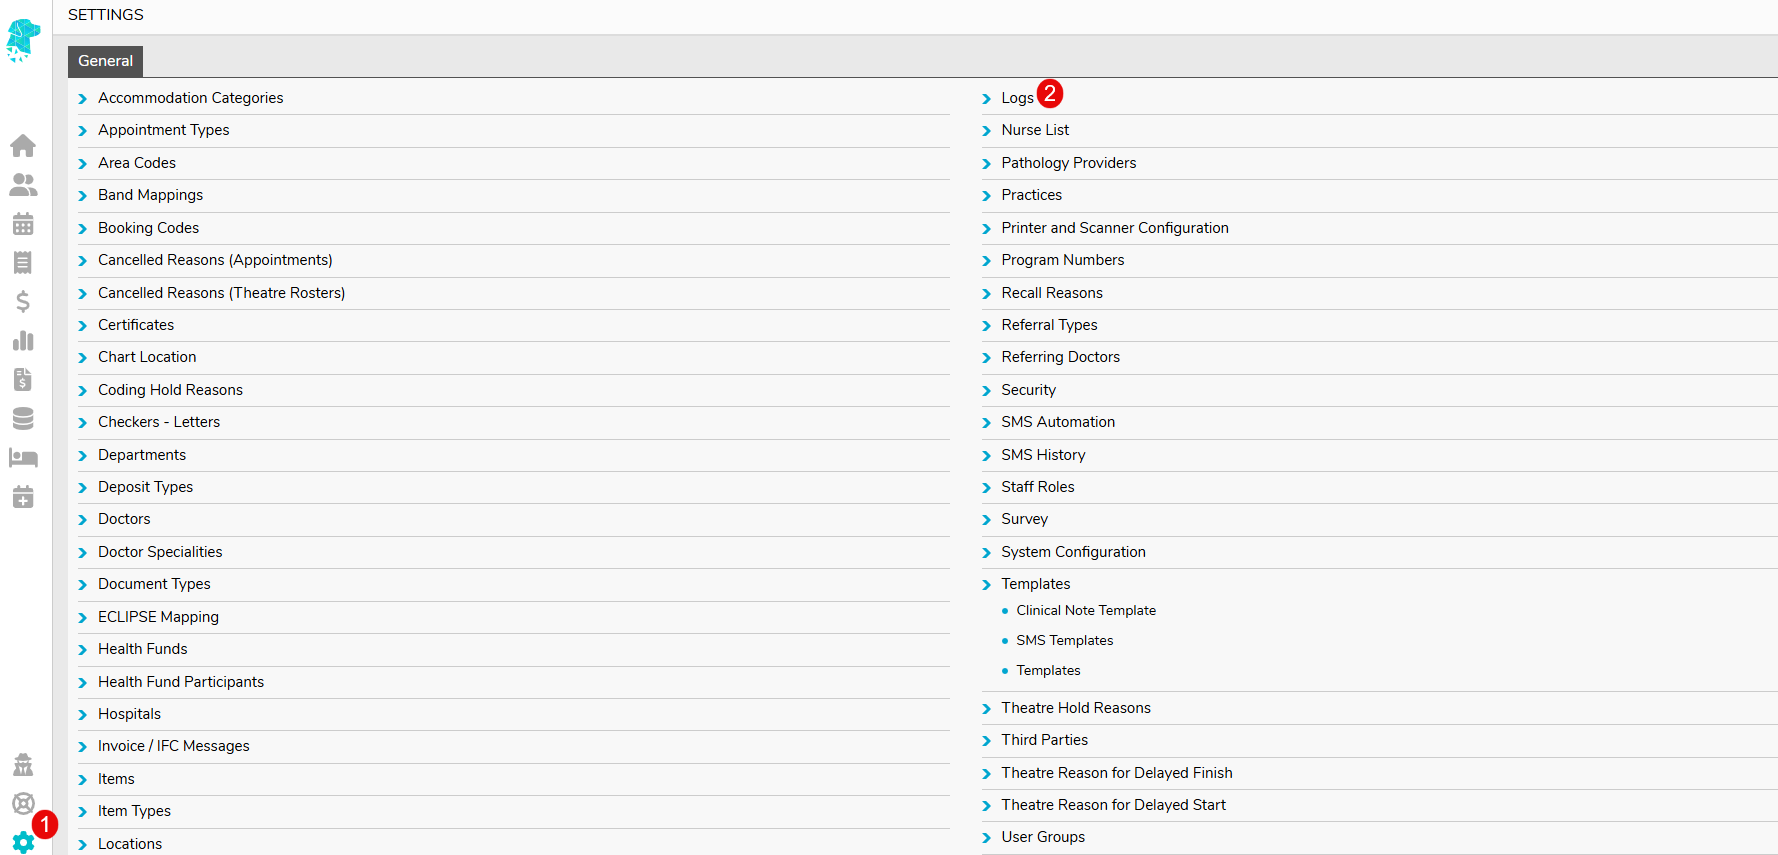Open the System Configuration setting
The height and width of the screenshot is (855, 1778).
(x=1073, y=552)
